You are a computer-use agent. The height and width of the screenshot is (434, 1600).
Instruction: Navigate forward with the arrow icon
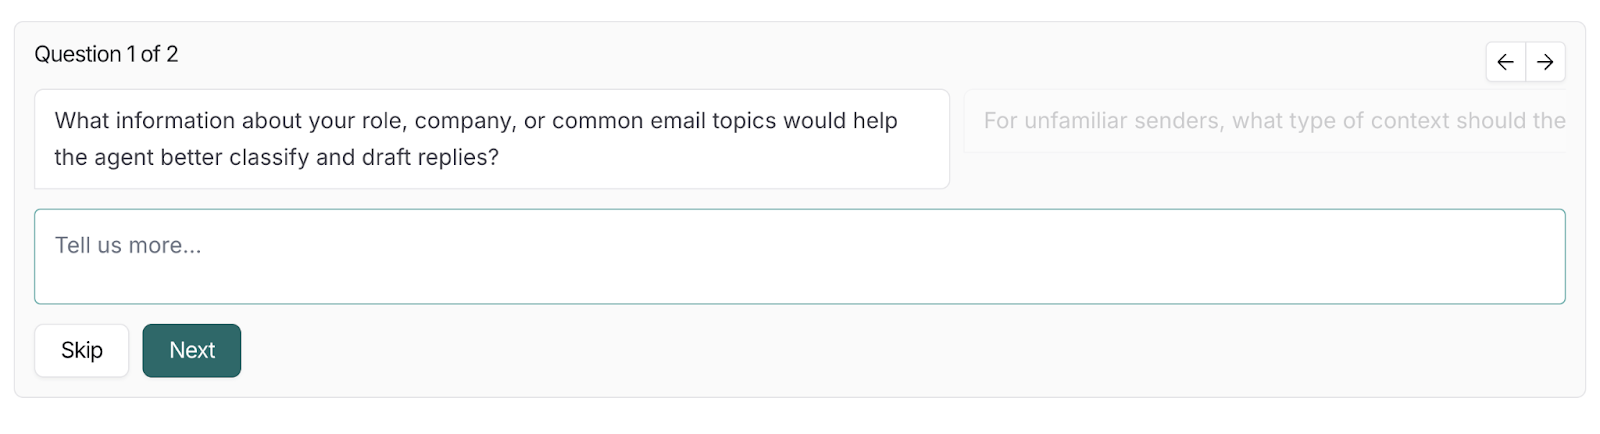pos(1545,62)
